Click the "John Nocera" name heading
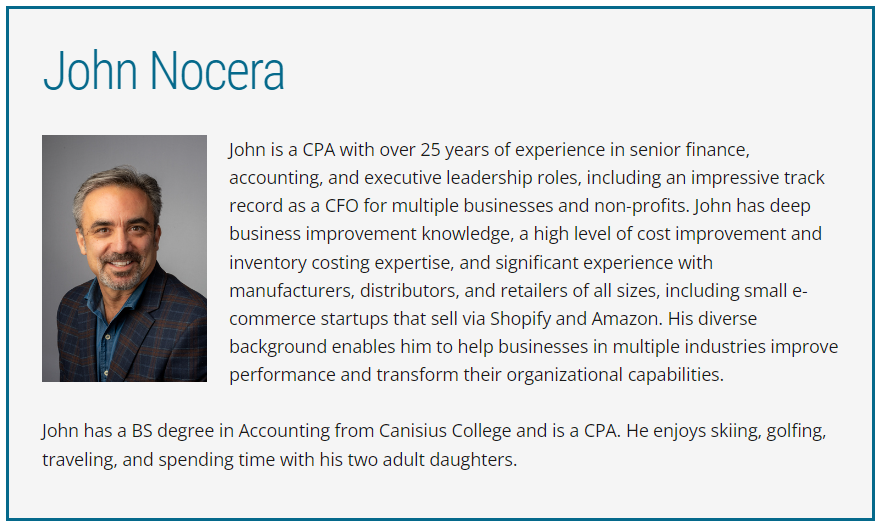Image resolution: width=879 pixels, height=525 pixels. 164,71
